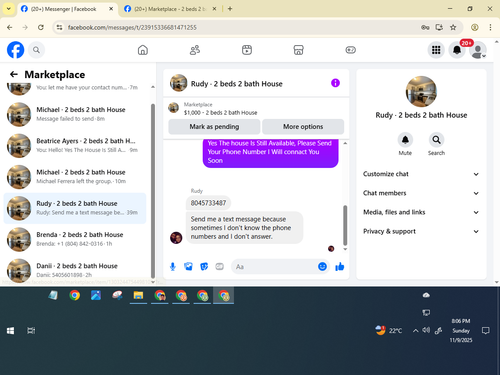This screenshot has width=500, height=375.
Task: Click Rudy's large profile picture thumbnail
Action: tap(421, 91)
